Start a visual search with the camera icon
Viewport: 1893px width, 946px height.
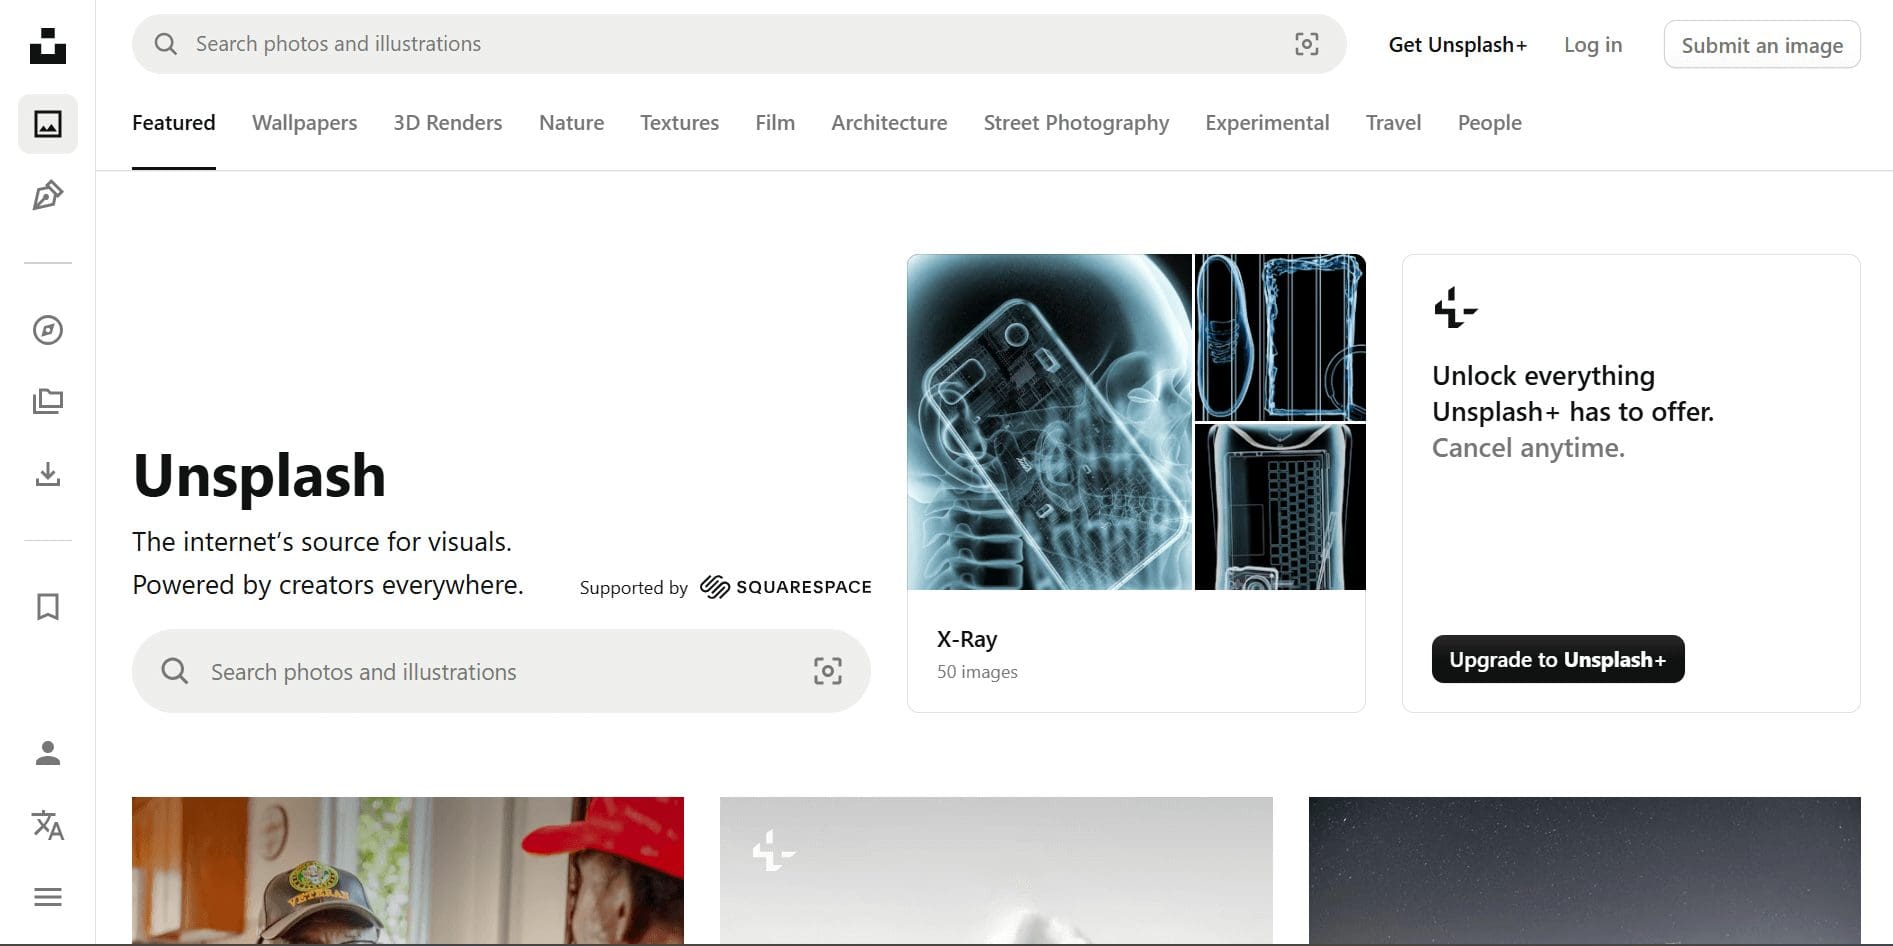tap(1307, 44)
